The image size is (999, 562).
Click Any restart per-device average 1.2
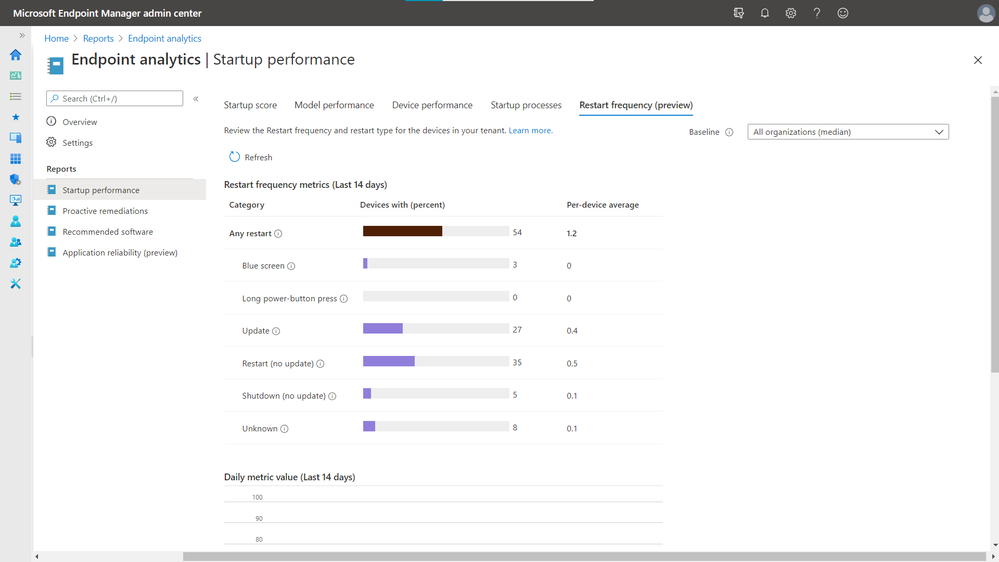(x=571, y=233)
